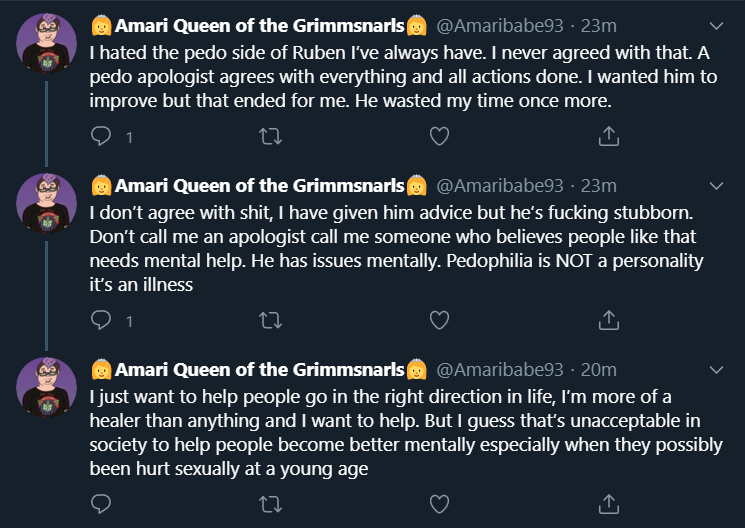View profile avatar on the first tweet
Screen dimensions: 745x528
coord(46,43)
